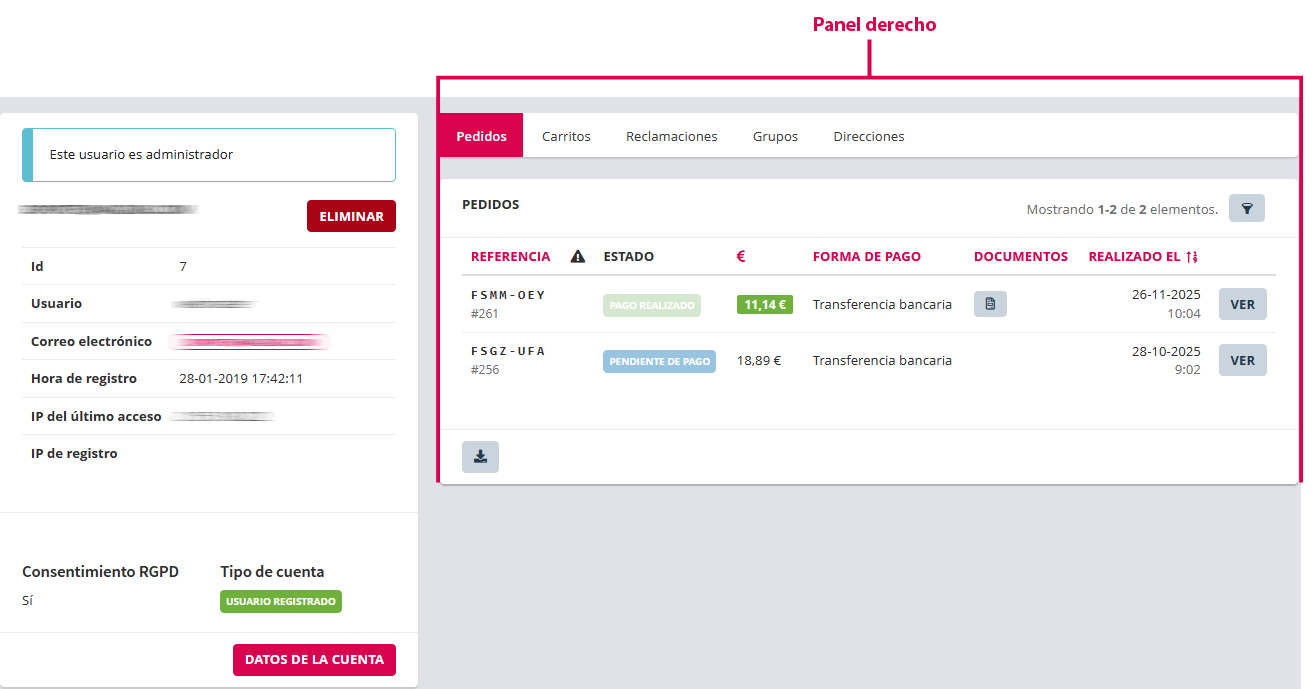View order FSGZ-UFA with the Ver button

coord(1242,360)
